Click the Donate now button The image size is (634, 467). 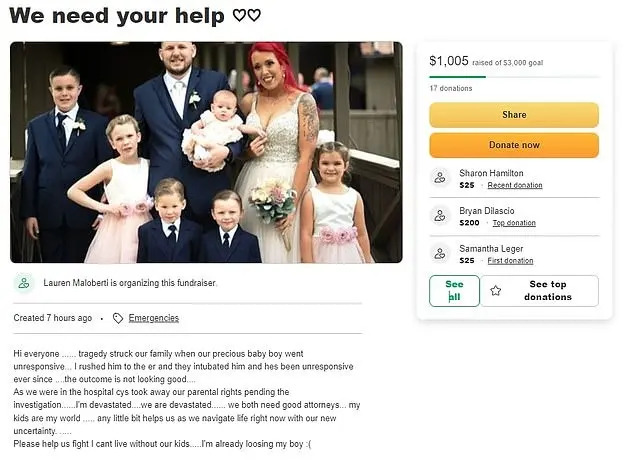(x=514, y=145)
